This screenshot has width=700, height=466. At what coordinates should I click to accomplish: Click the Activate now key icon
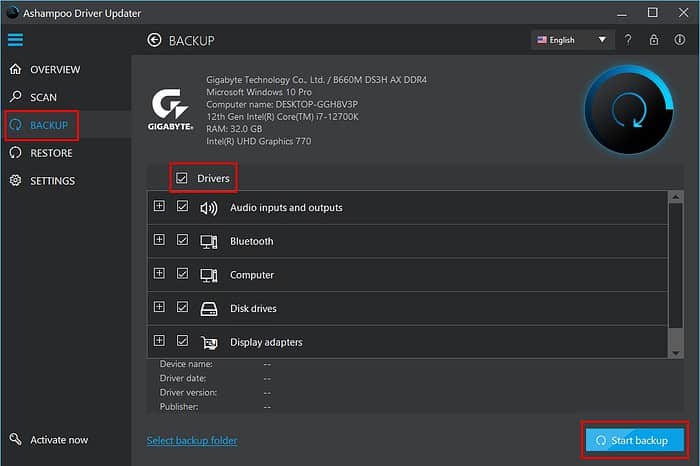point(16,439)
